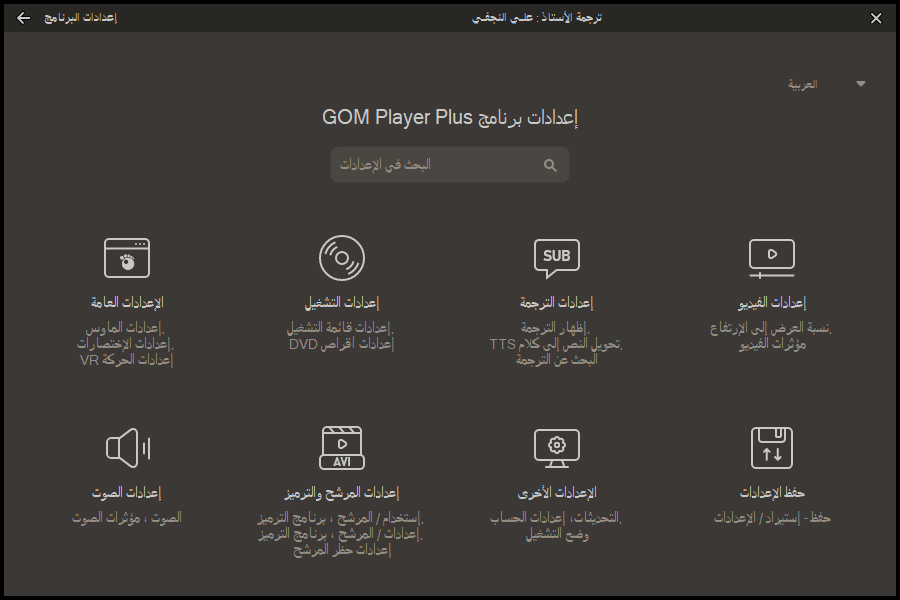Open Sound settings speaker icon

coord(128,448)
